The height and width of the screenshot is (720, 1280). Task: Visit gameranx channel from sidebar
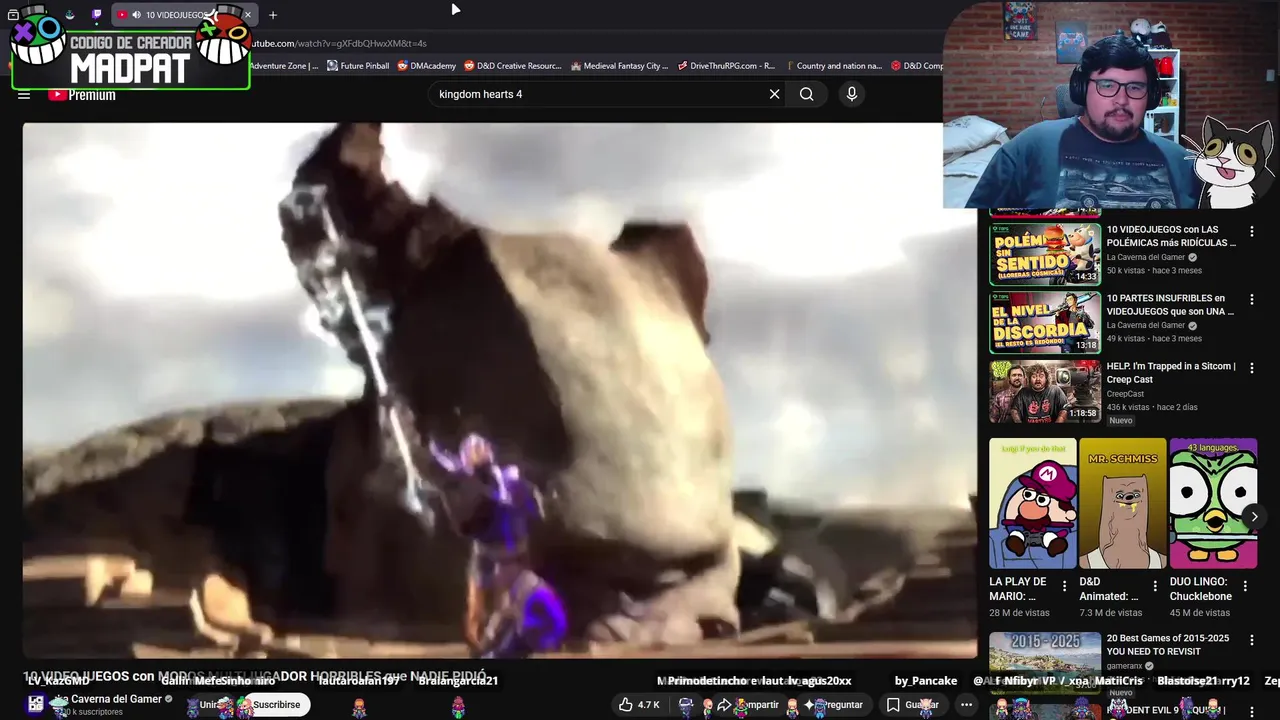pyautogui.click(x=1126, y=666)
